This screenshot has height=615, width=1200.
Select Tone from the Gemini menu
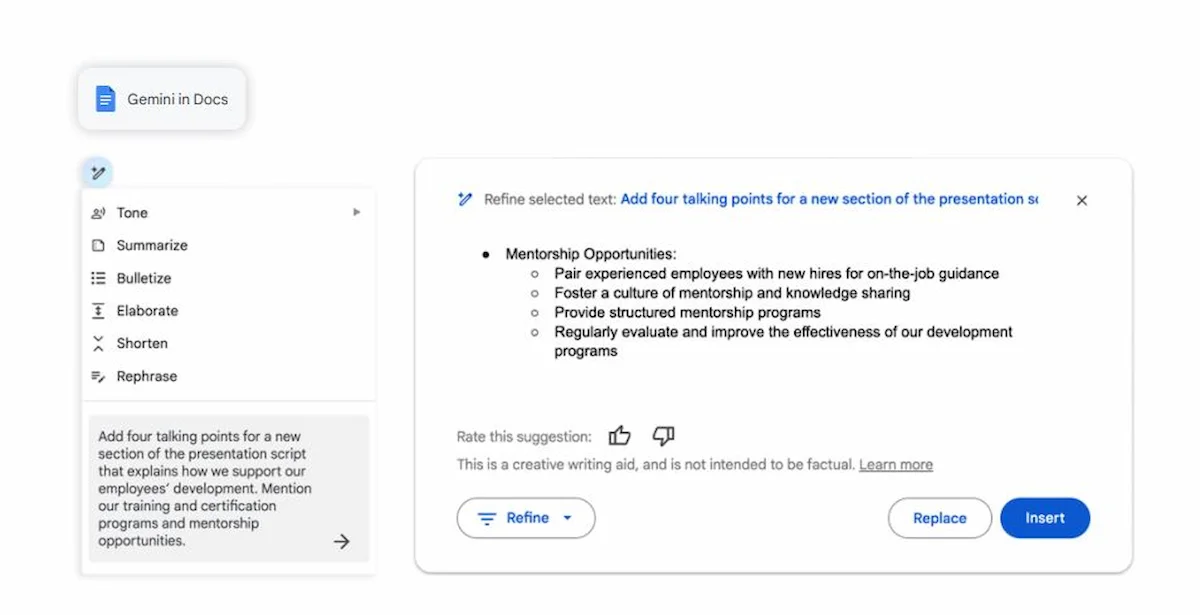[132, 213]
